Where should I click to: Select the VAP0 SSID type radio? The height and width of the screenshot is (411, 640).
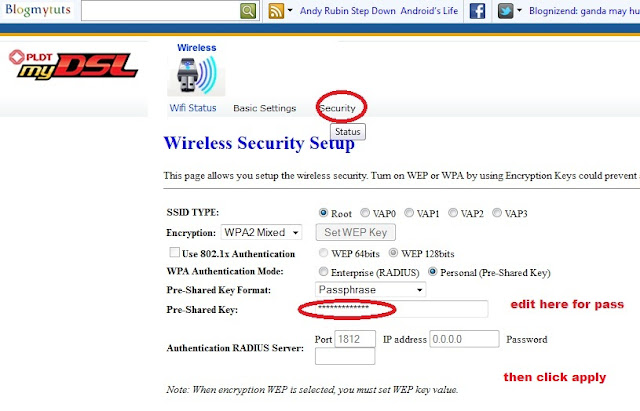pos(364,213)
